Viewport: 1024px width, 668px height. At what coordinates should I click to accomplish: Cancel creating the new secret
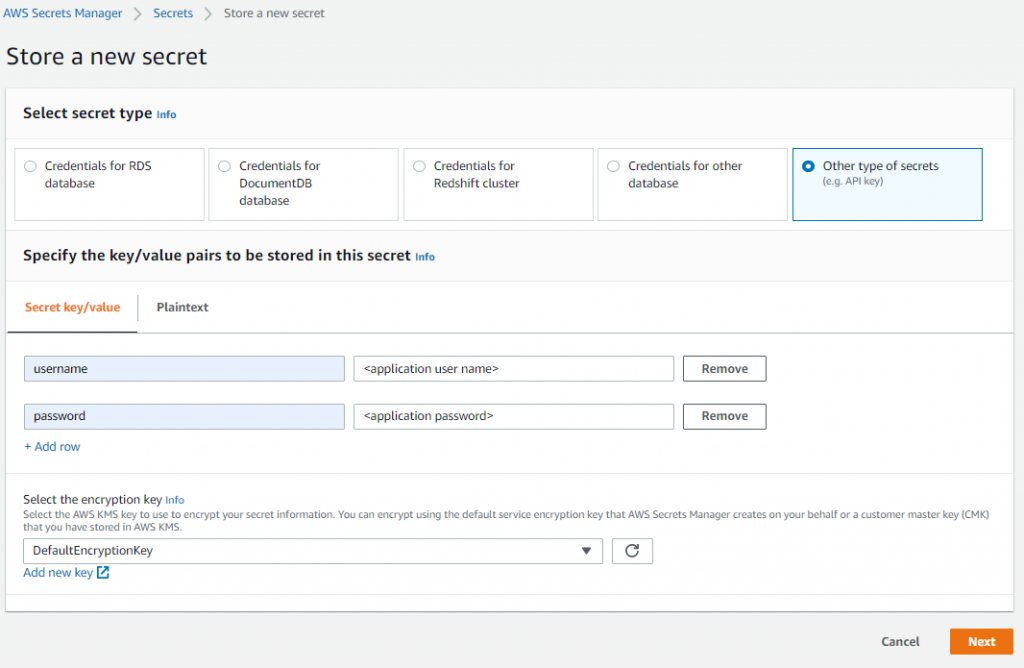[899, 641]
